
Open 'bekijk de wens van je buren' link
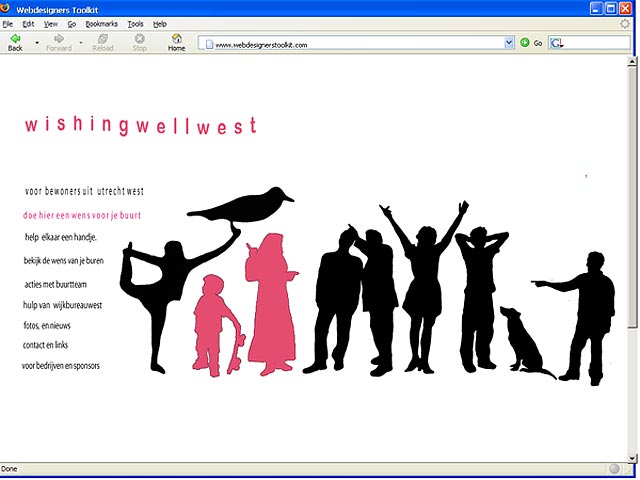click(64, 260)
